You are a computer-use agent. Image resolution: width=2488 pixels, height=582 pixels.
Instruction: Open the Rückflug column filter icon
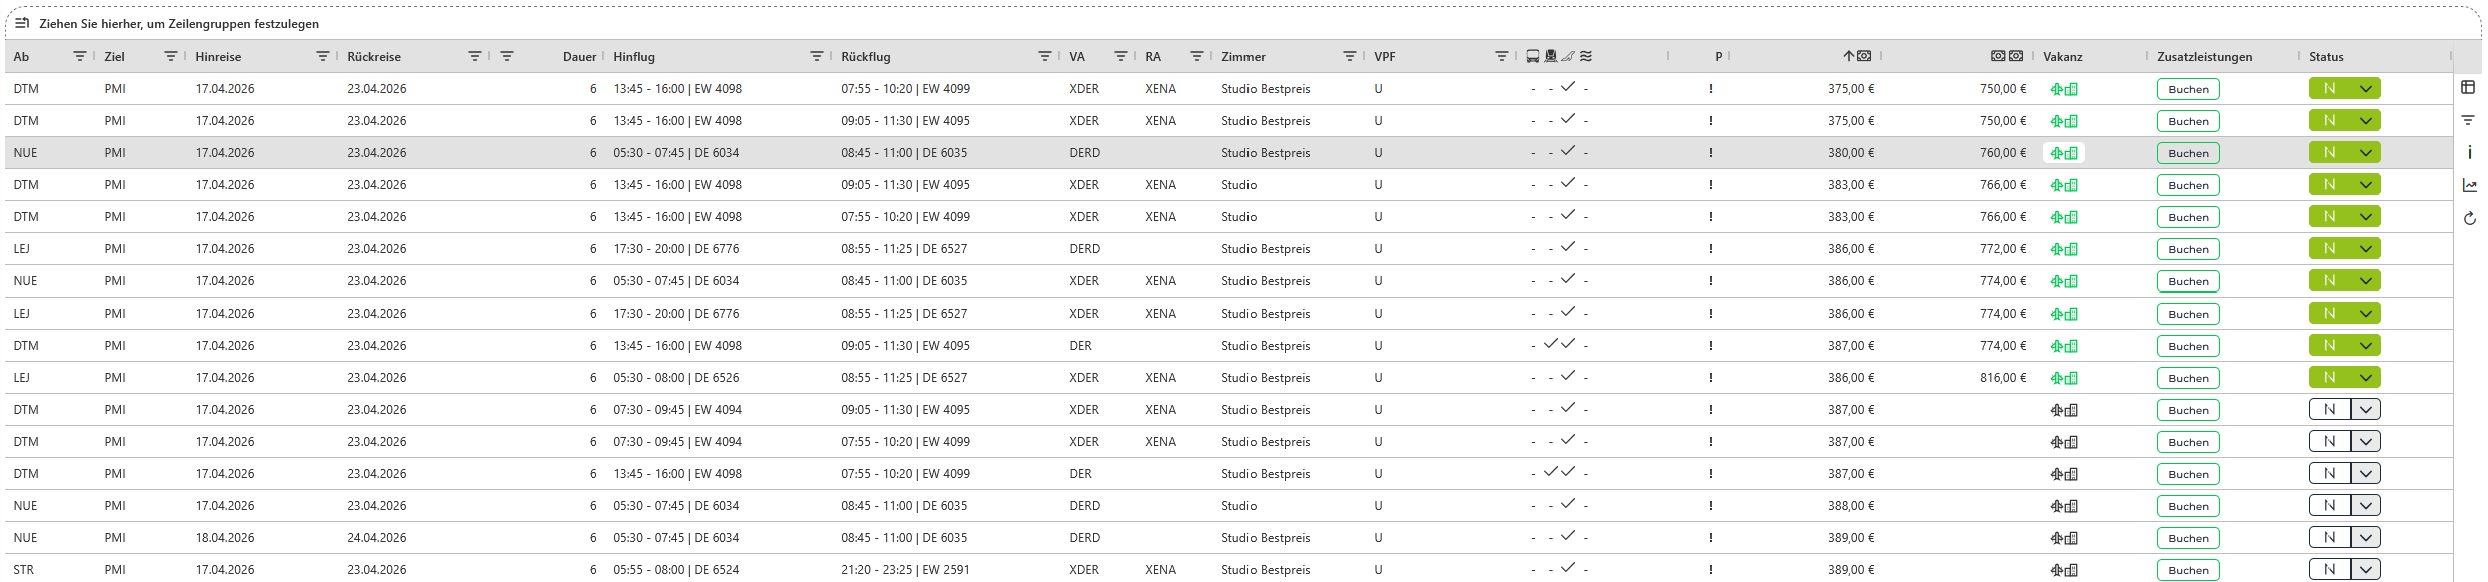point(1045,56)
